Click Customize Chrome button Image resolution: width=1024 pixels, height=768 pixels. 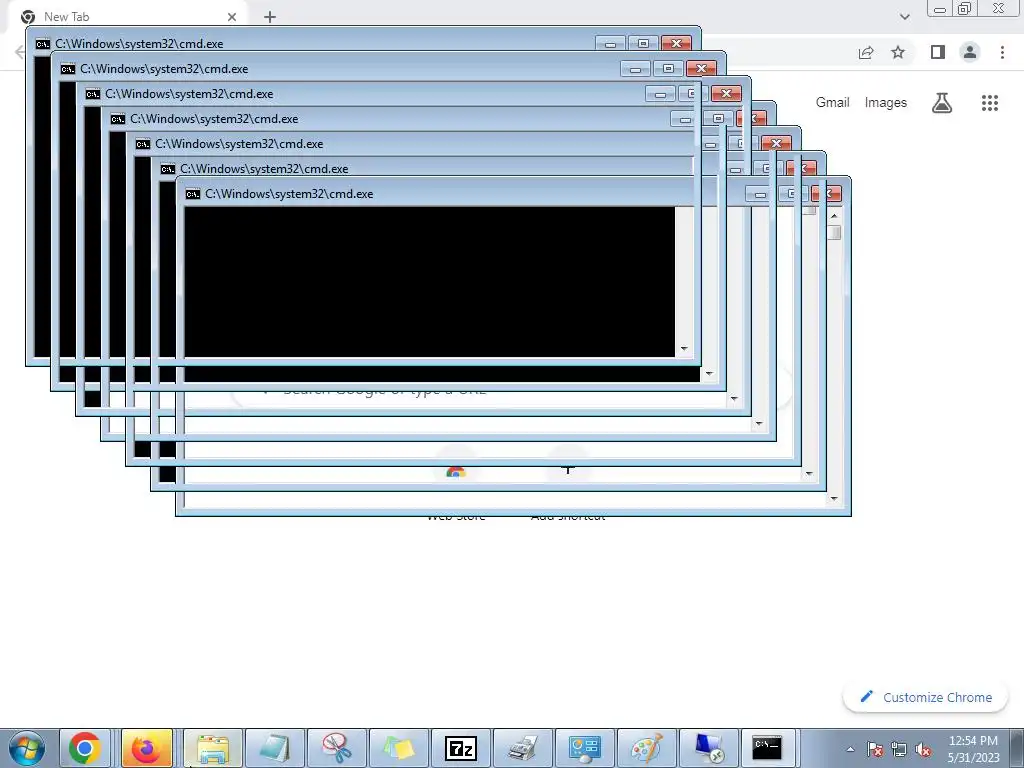point(926,697)
